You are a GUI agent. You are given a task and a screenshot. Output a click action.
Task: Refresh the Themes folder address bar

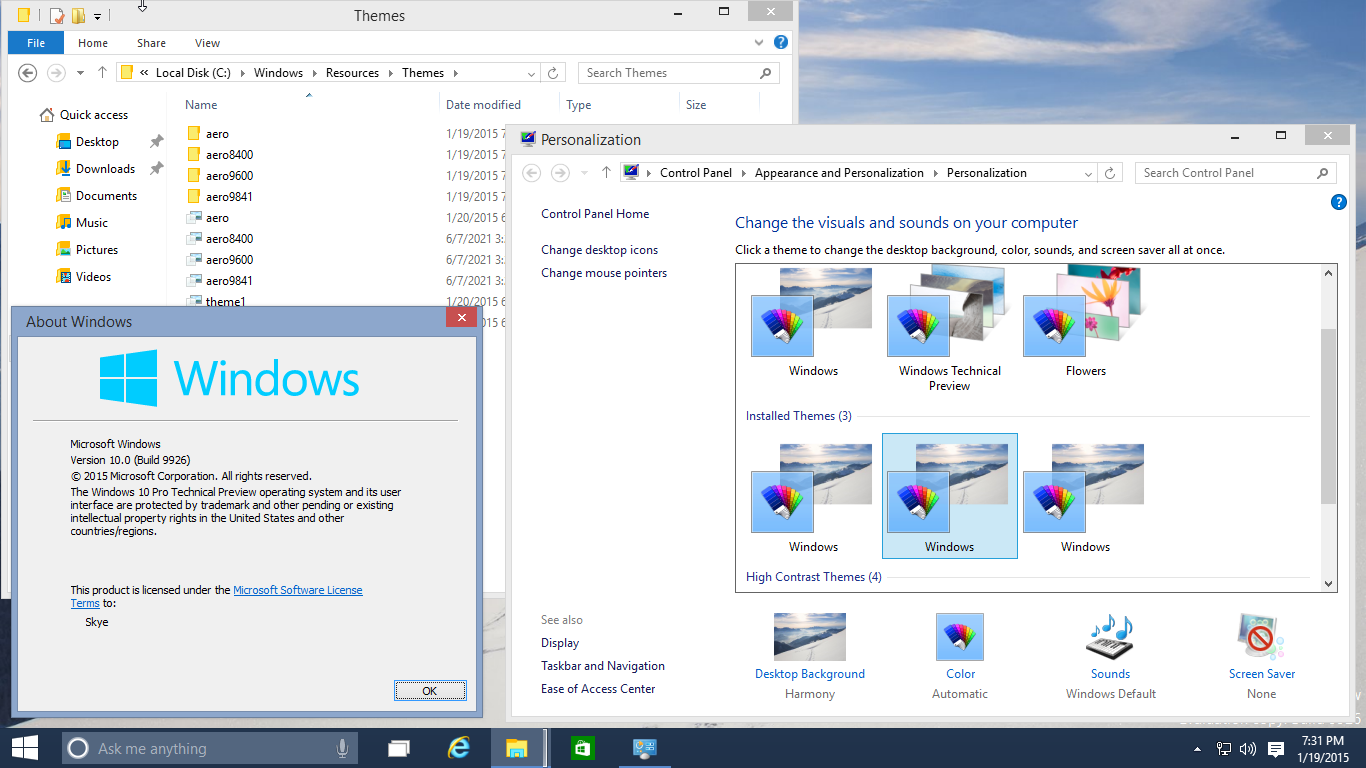(x=553, y=73)
